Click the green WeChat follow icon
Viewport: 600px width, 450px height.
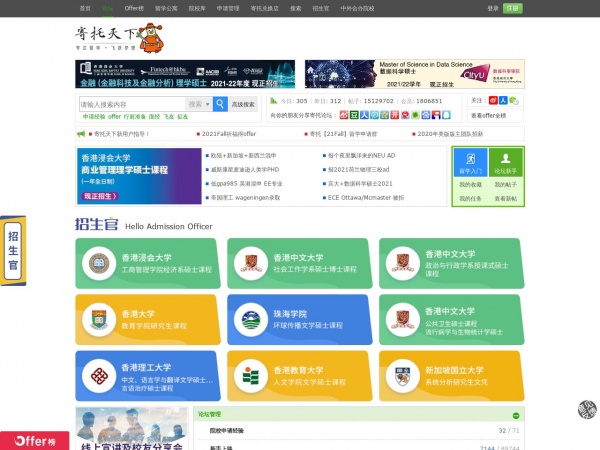pyautogui.click(x=513, y=101)
